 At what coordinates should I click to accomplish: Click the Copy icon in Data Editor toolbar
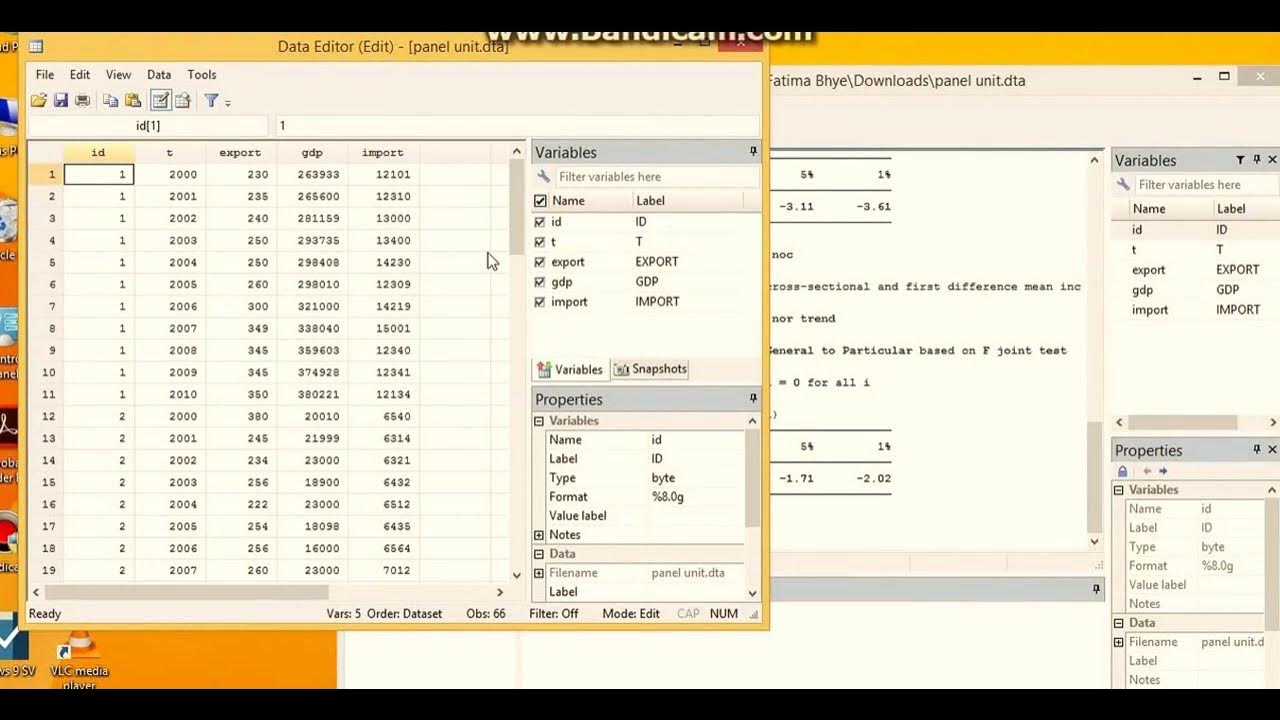110,101
